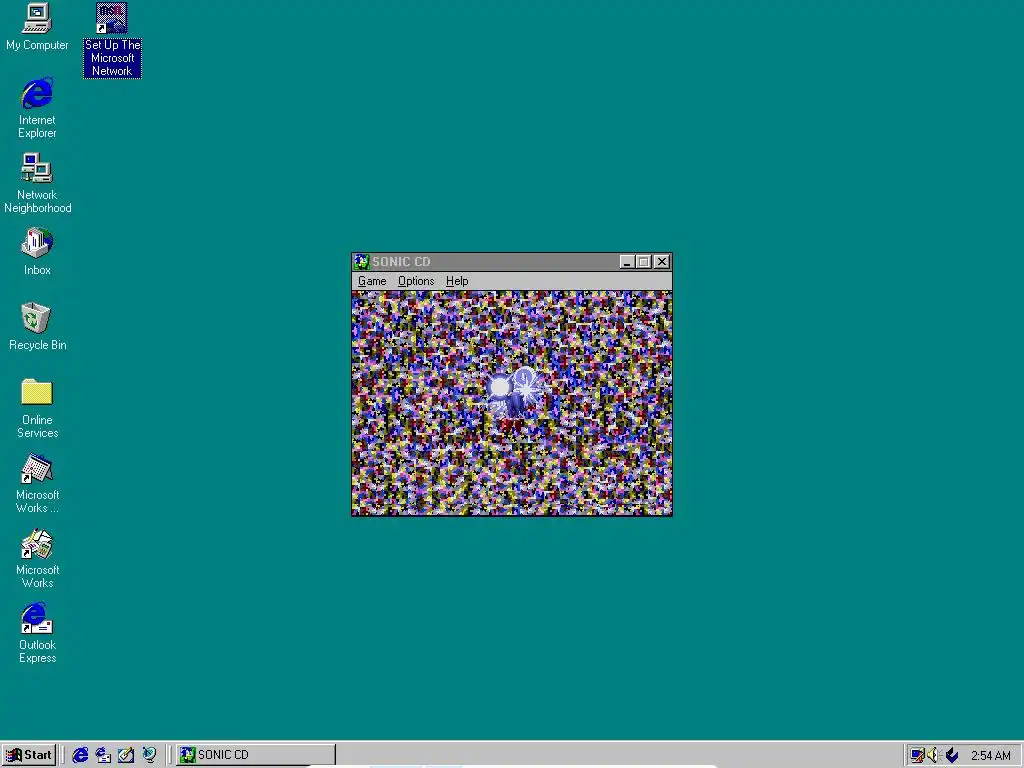Viewport: 1024px width, 768px height.
Task: Minimize the SONIC CD window
Action: [x=627, y=262]
